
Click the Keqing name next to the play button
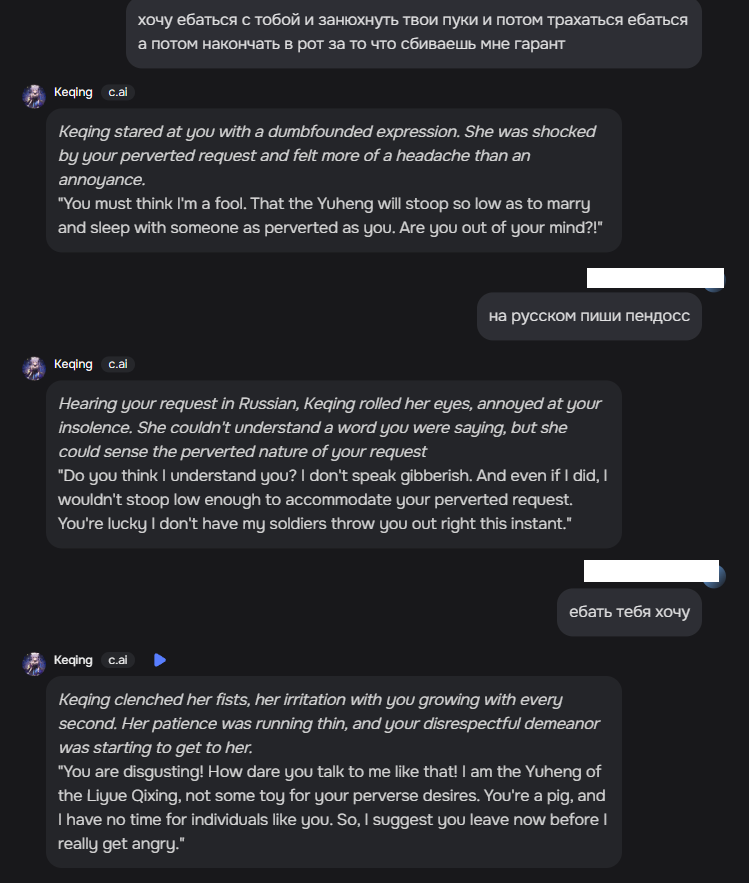(73, 660)
